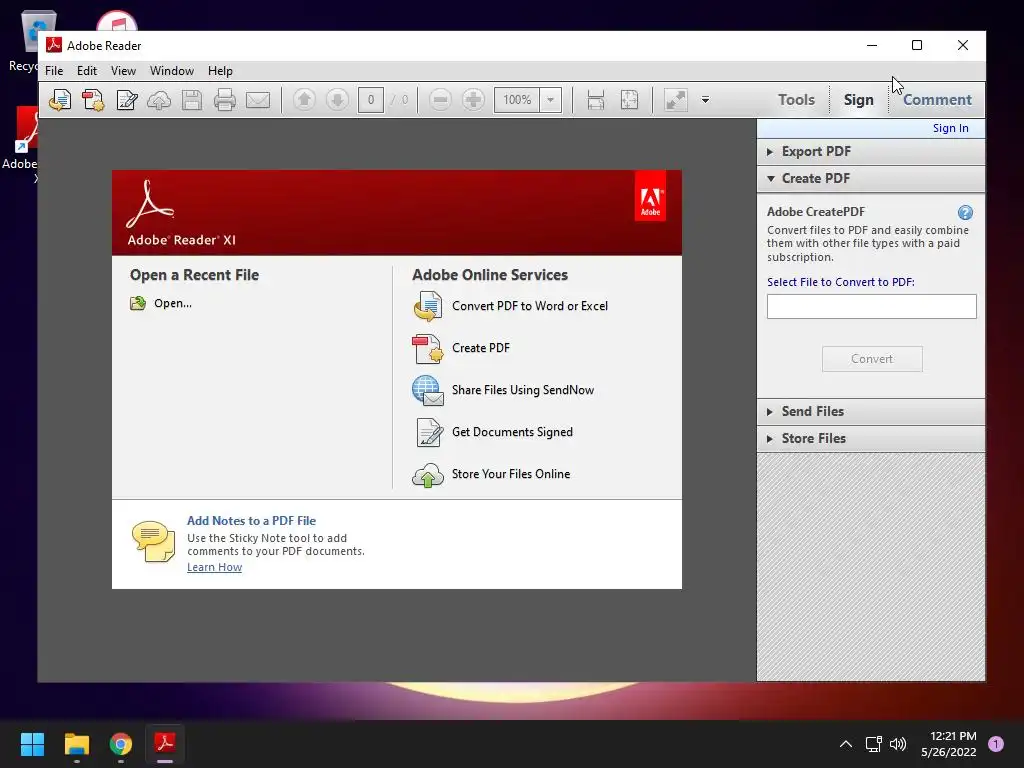1024x768 pixels.
Task: Go to previous page with up arrow
Action: tap(304, 100)
